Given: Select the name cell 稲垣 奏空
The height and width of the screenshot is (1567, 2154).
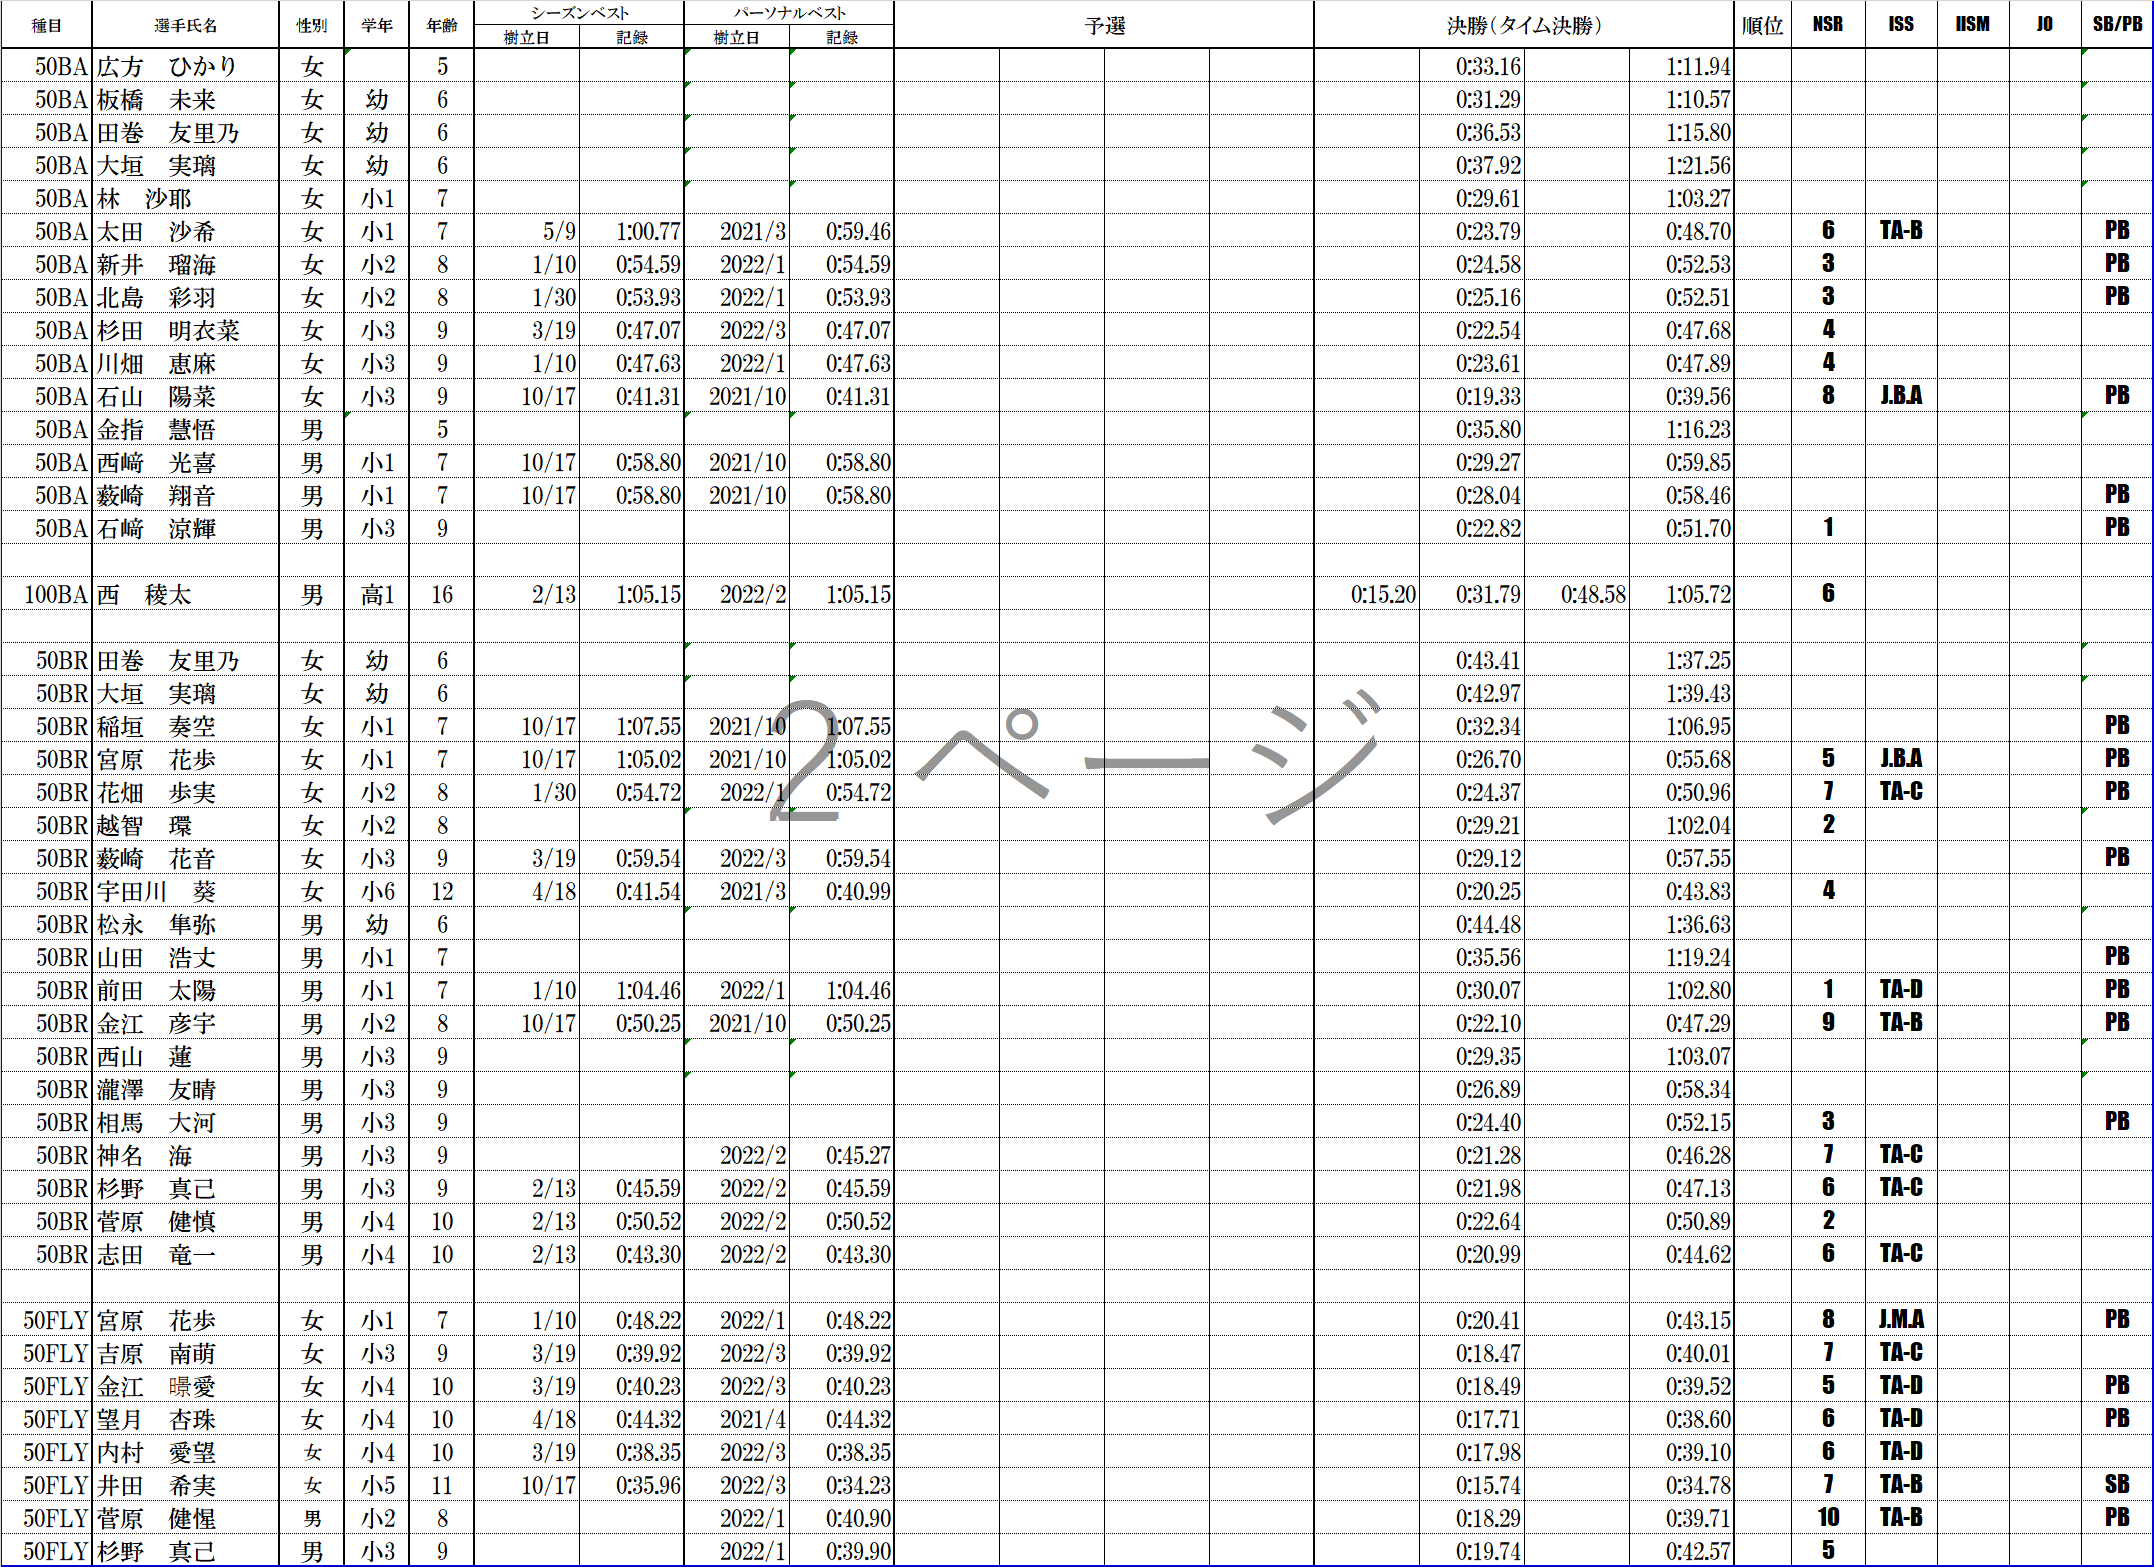Looking at the screenshot, I should click(185, 726).
